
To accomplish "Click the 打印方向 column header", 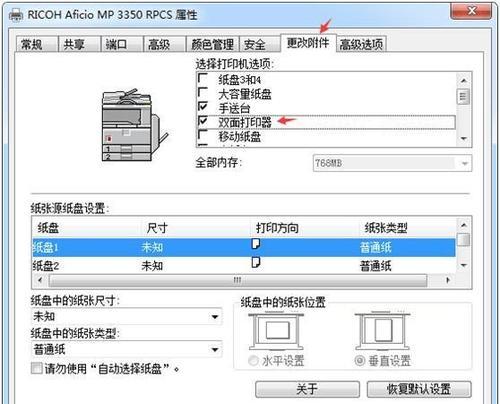I will [305, 228].
